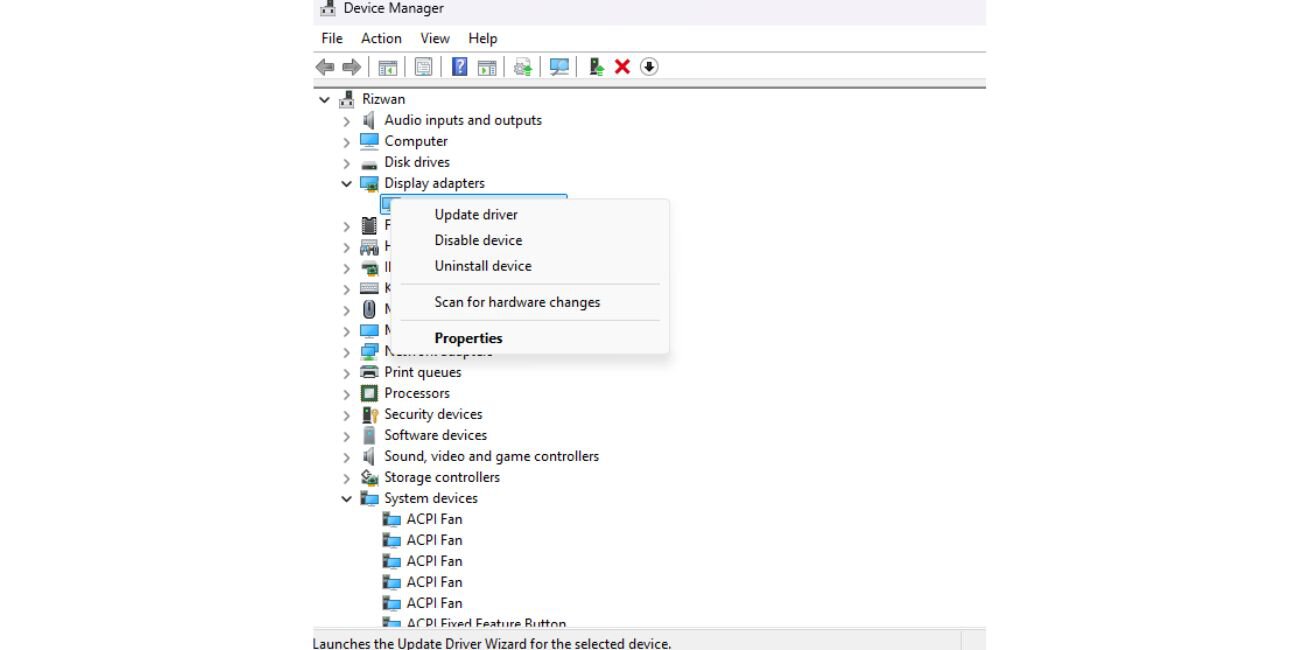The height and width of the screenshot is (650, 1300).
Task: Choose Uninstall device from context menu
Action: coord(483,266)
